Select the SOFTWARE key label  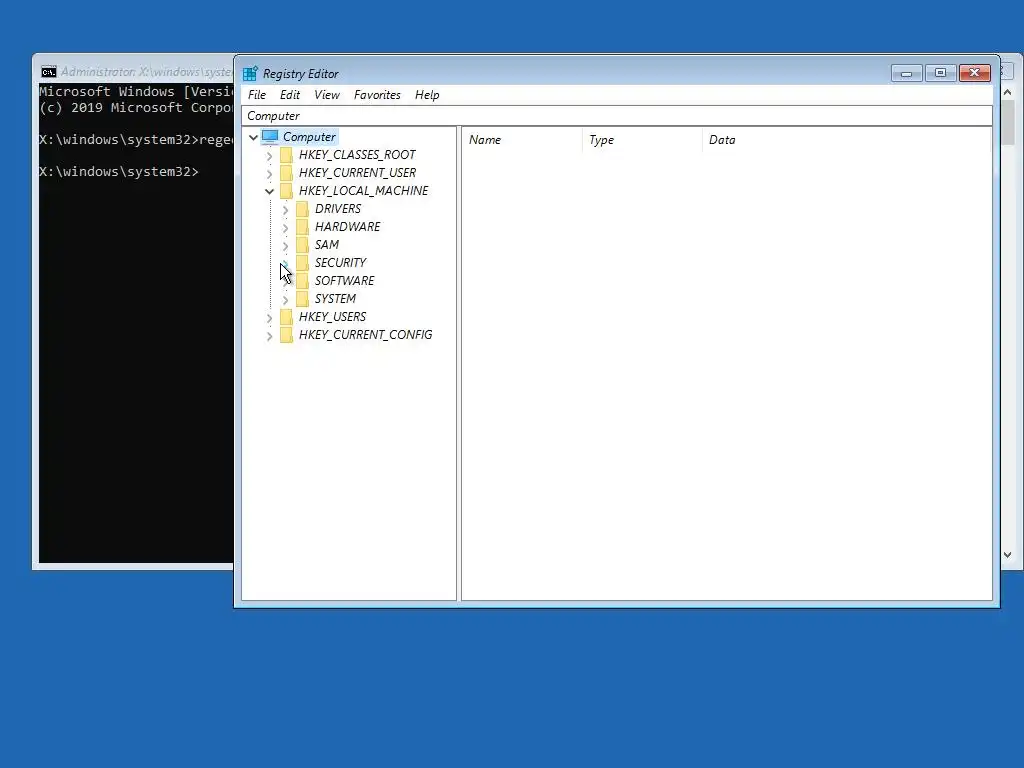coord(344,281)
